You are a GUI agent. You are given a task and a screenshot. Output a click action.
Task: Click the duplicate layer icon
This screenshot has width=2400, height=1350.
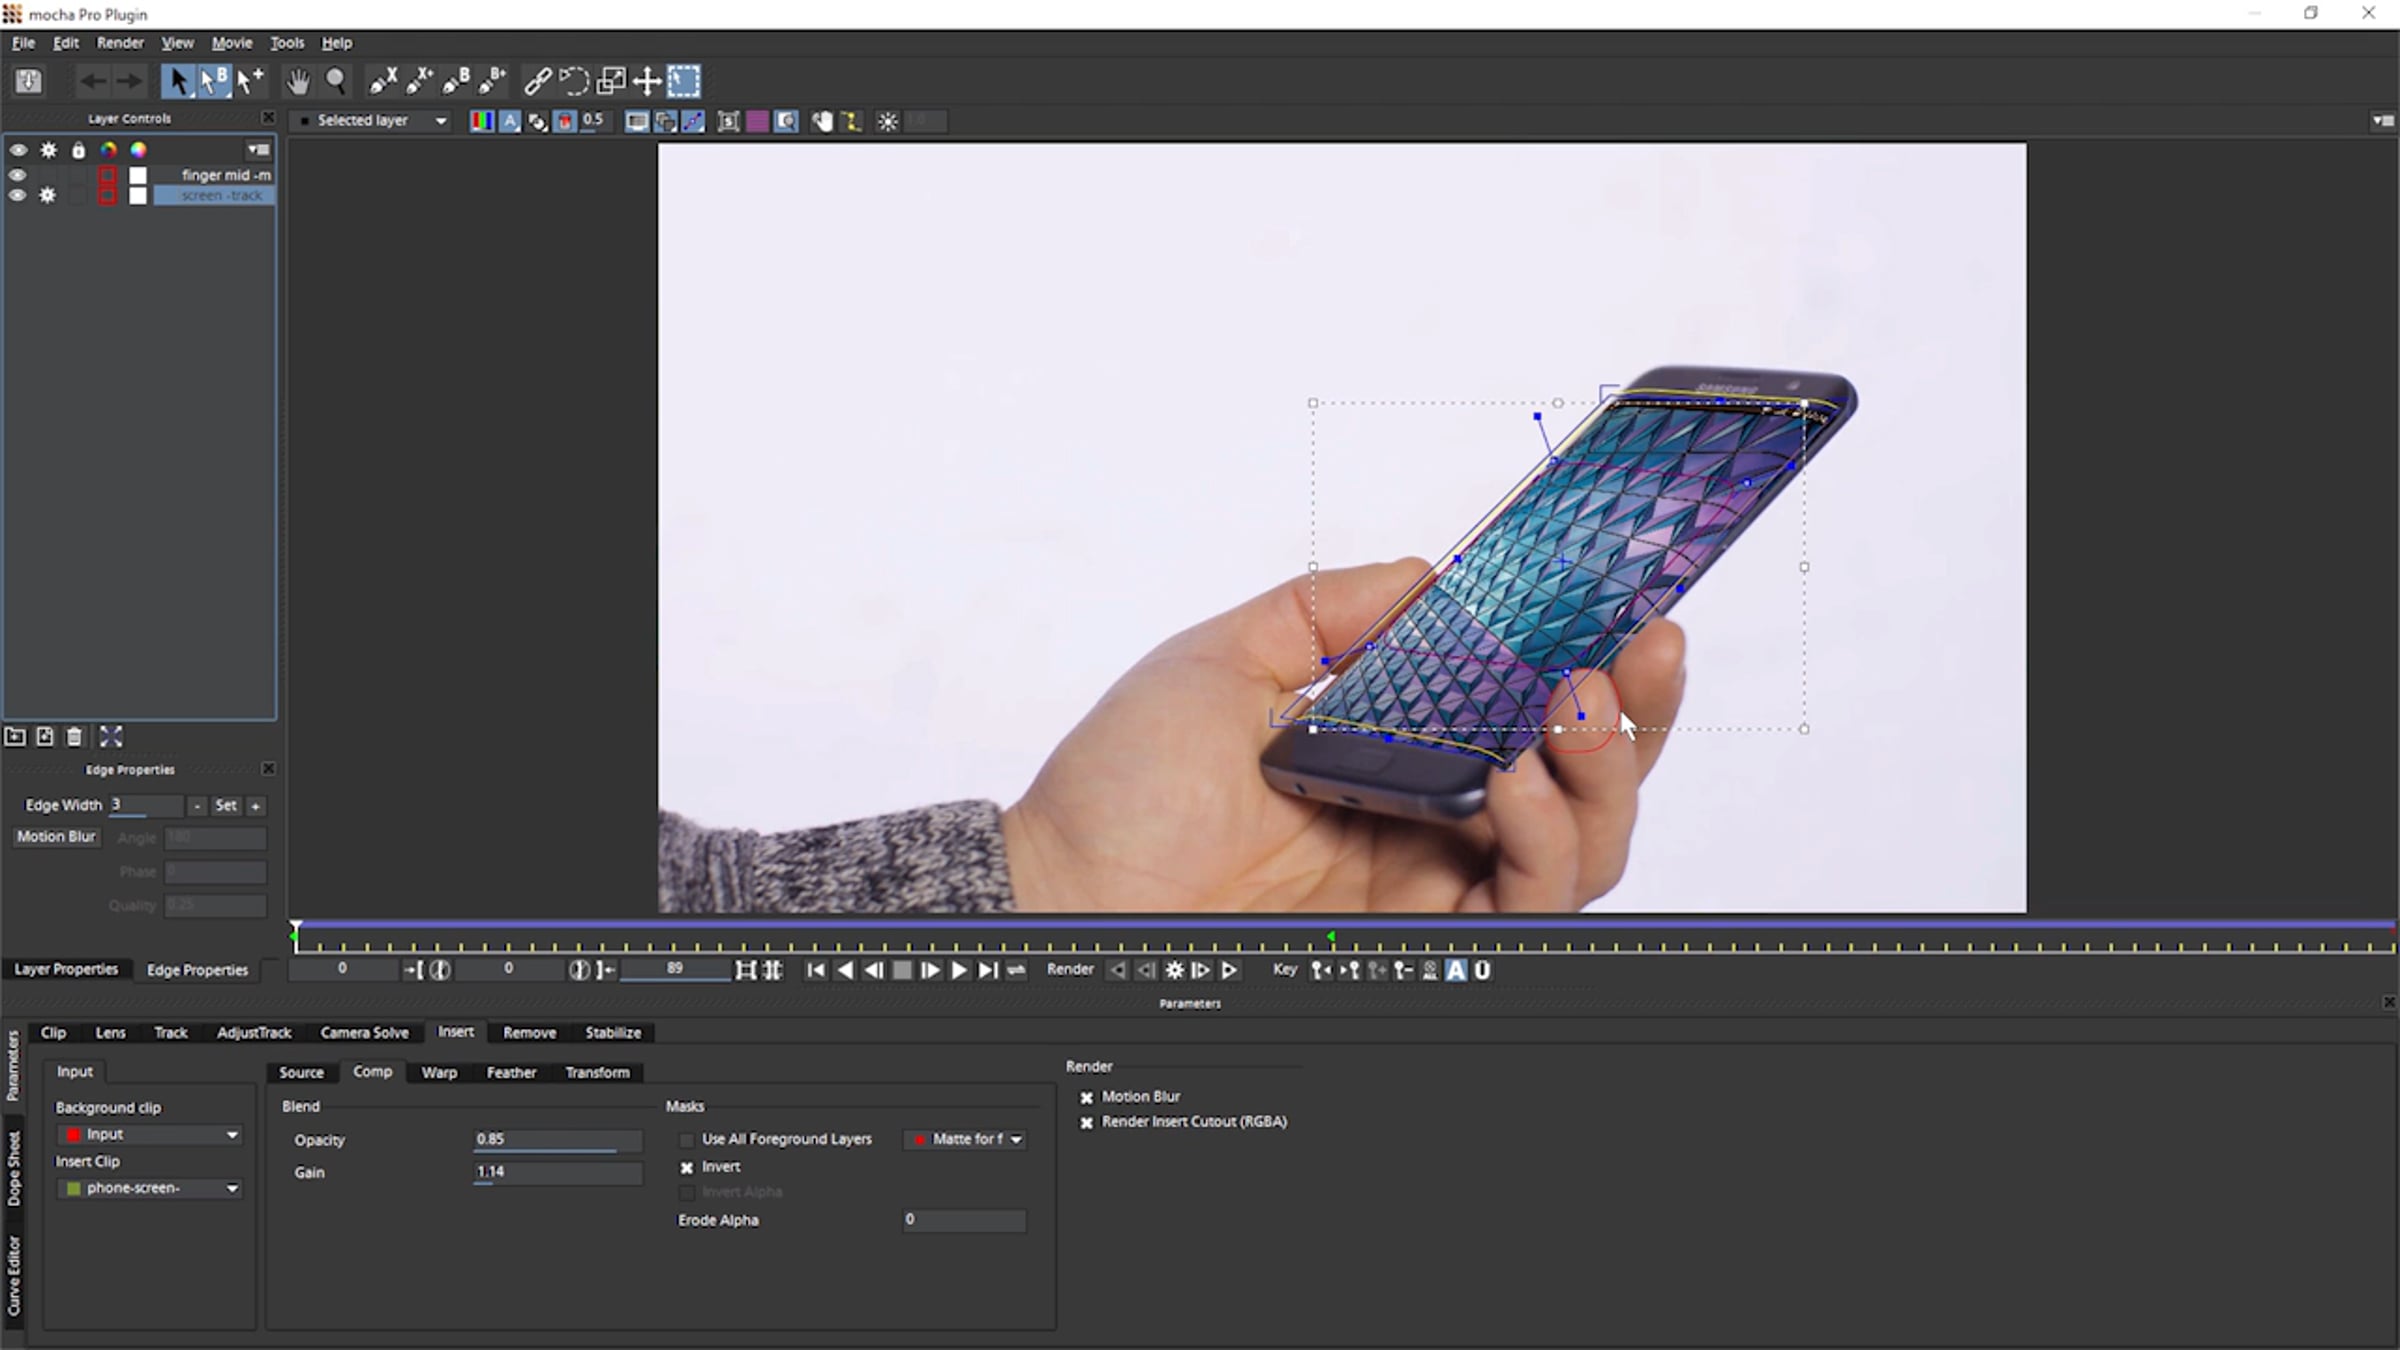[x=45, y=737]
